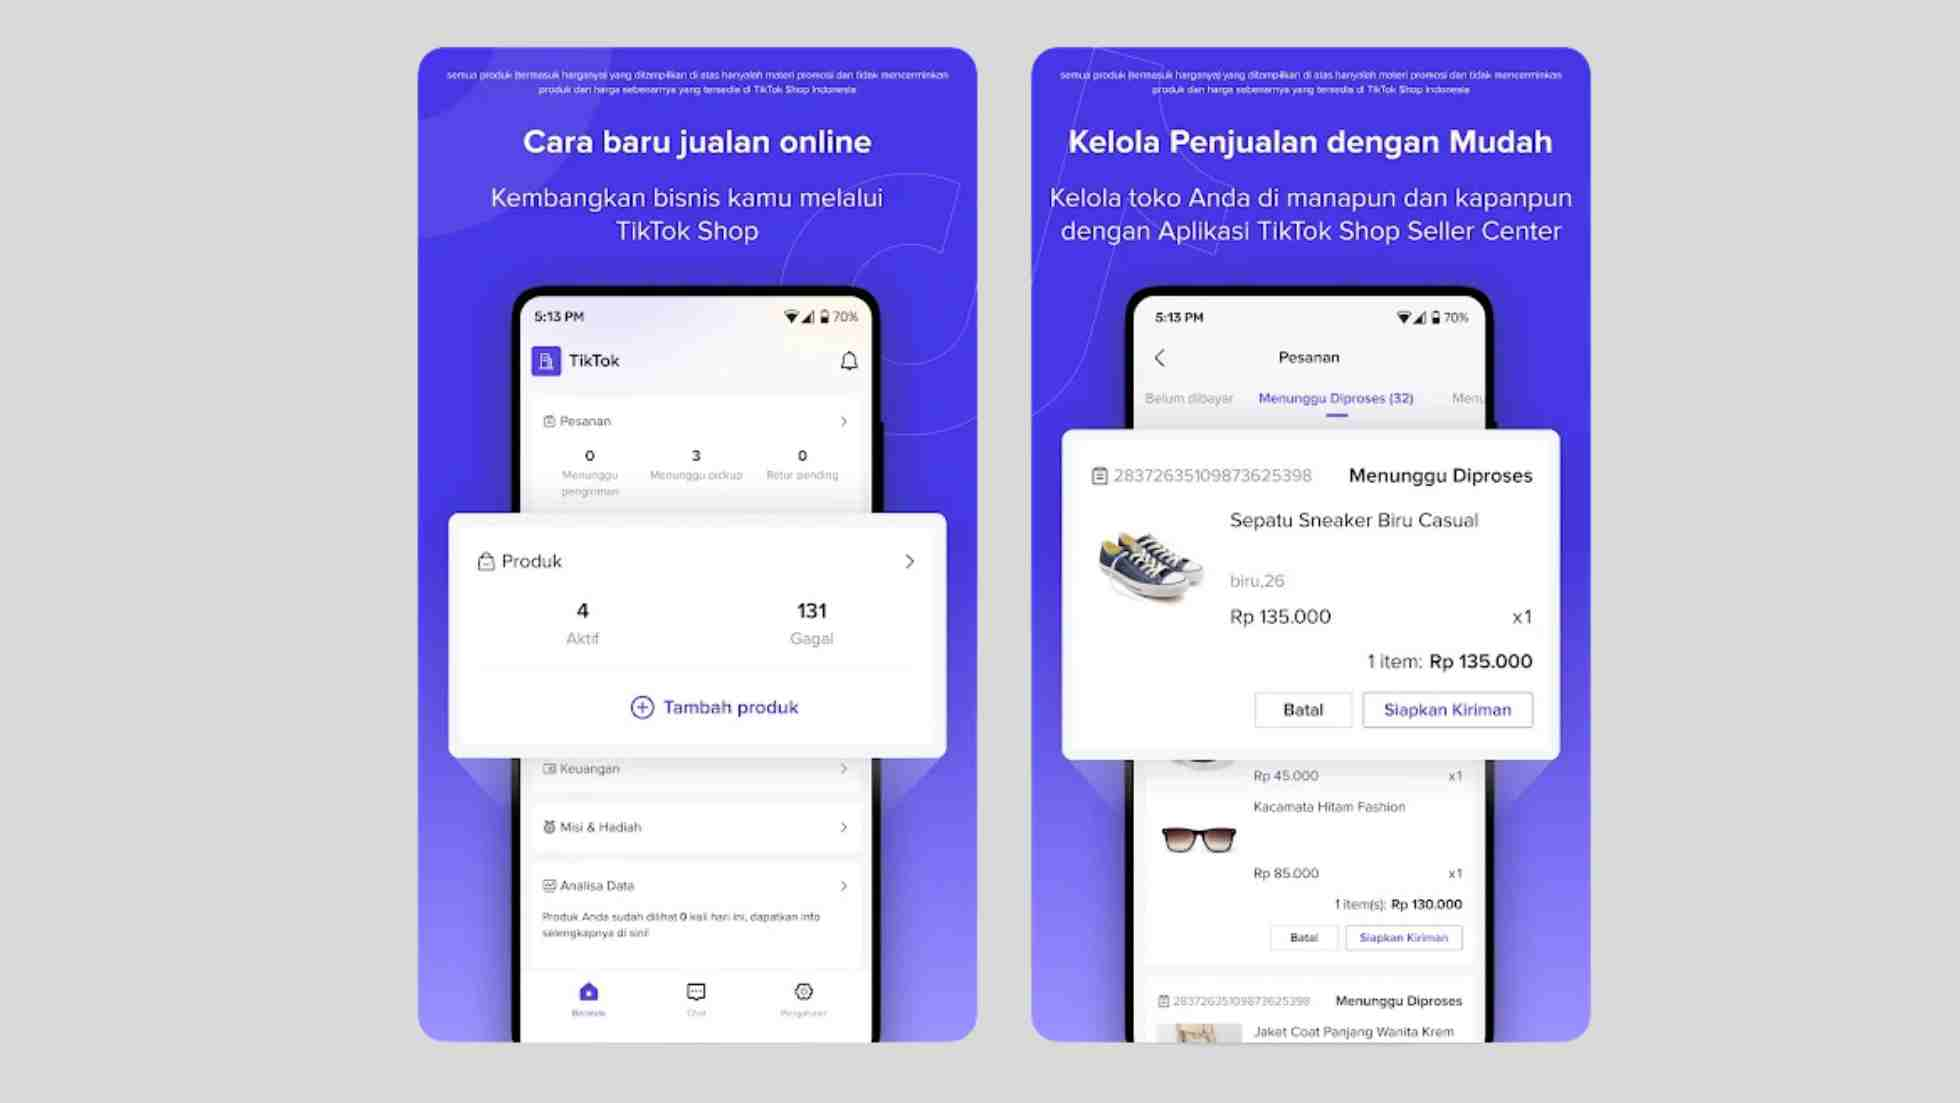Toggle back navigation arrow in Pesanan
The image size is (1960, 1103).
pos(1158,356)
